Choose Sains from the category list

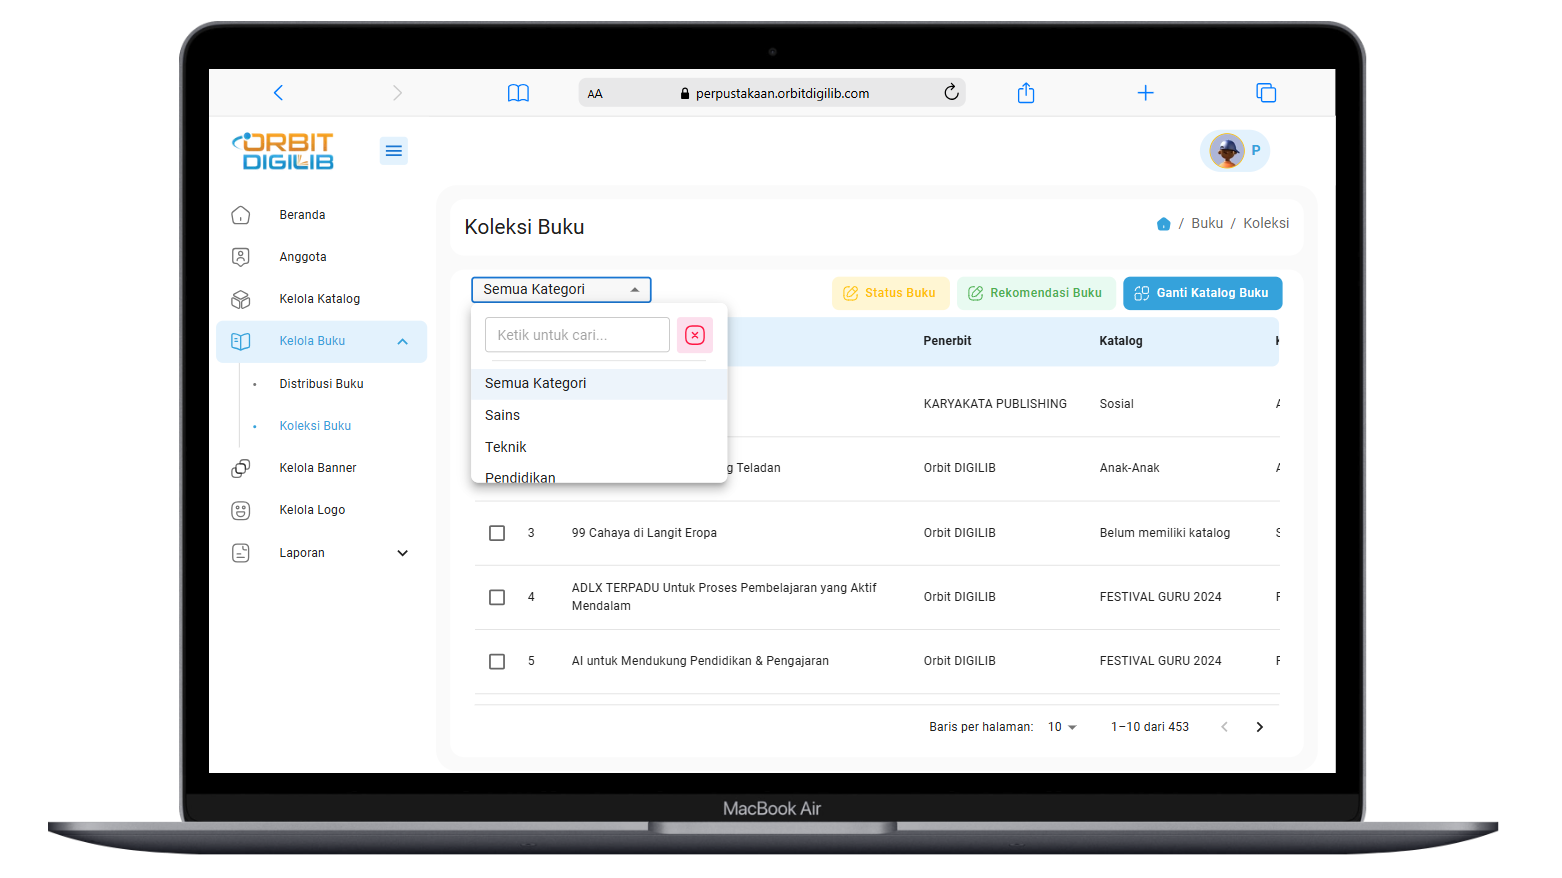503,415
